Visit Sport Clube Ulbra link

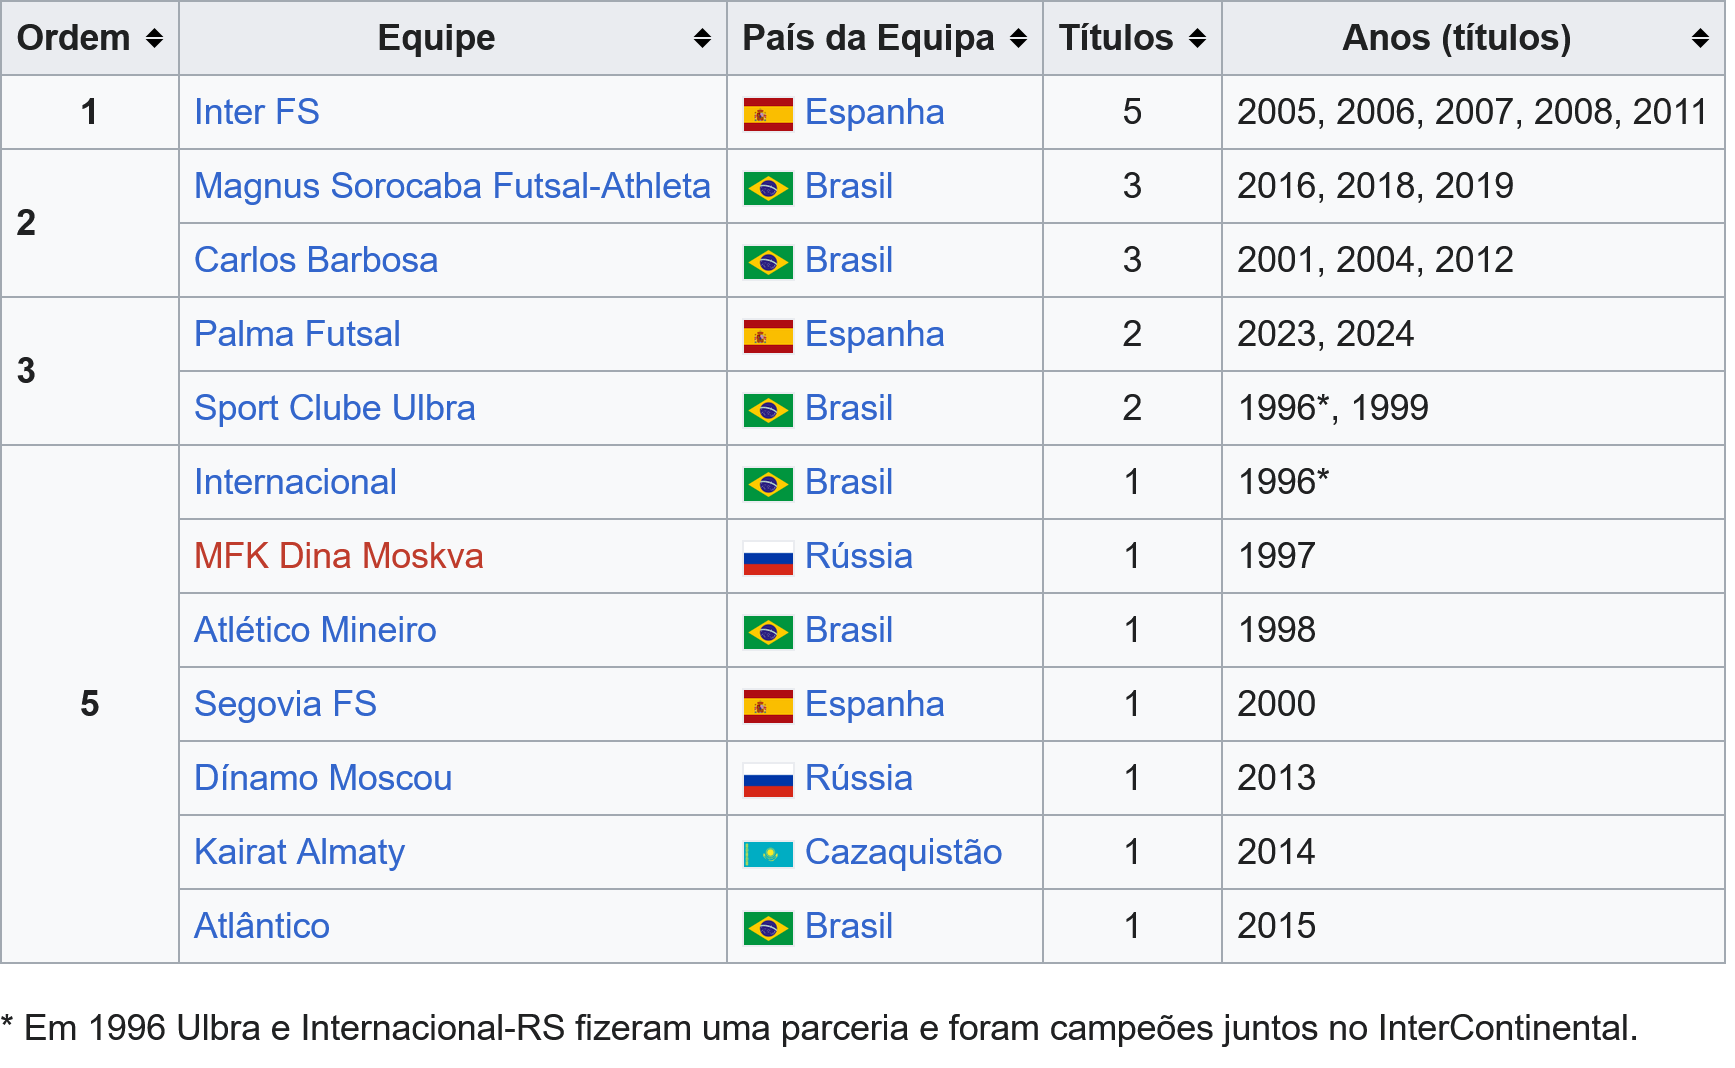pyautogui.click(x=335, y=408)
